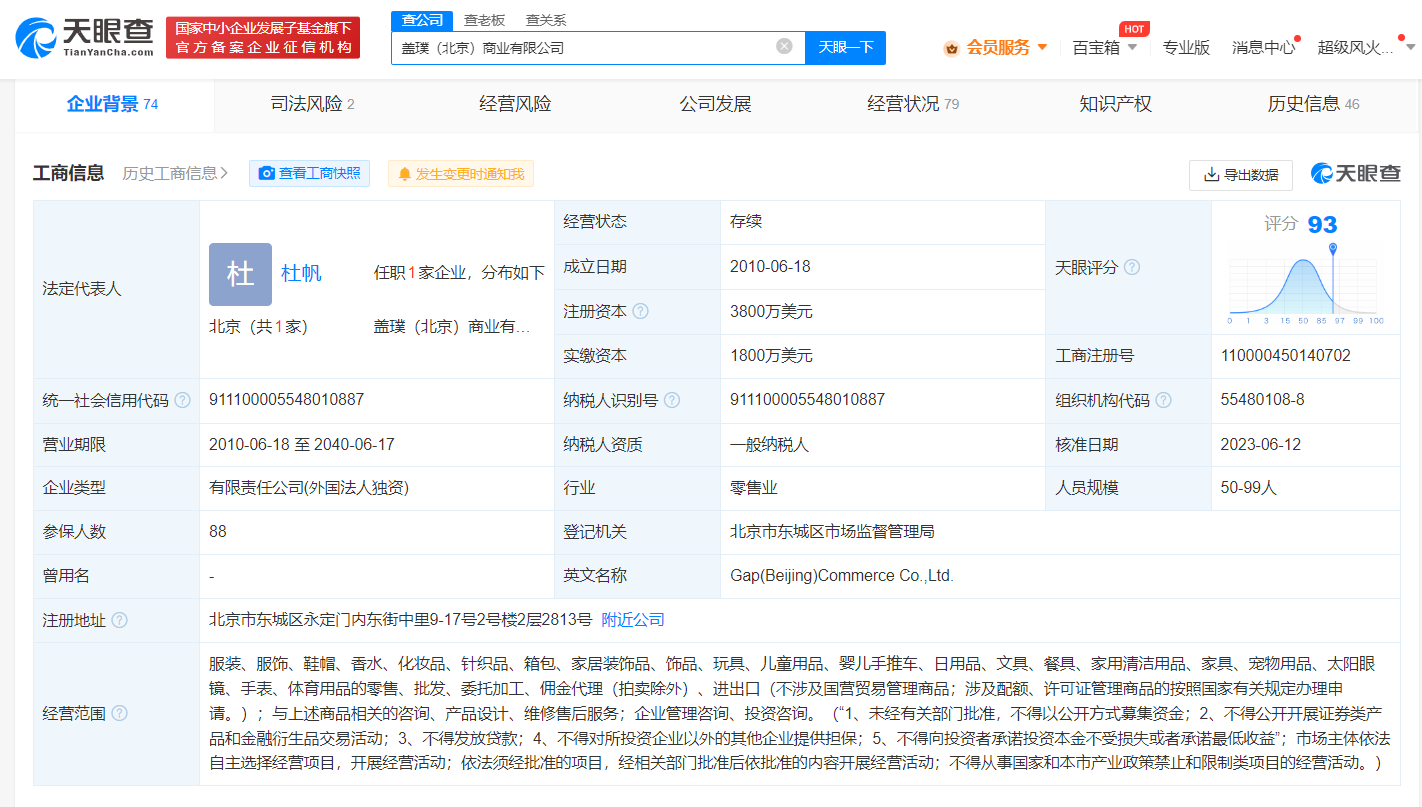Screen dimensions: 1422x807
Task: Open help icon next to 注册地址
Action: (119, 620)
